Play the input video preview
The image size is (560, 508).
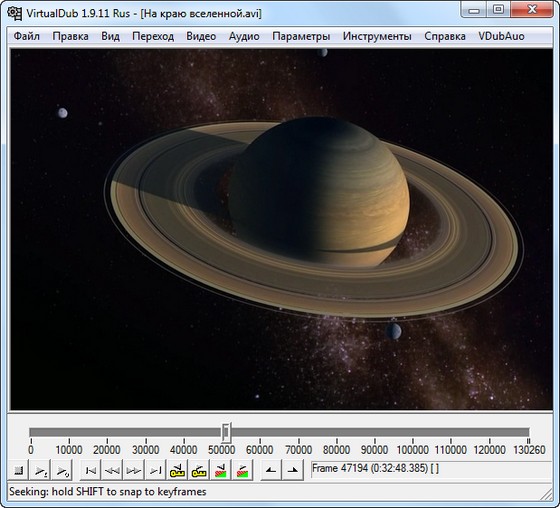40,470
